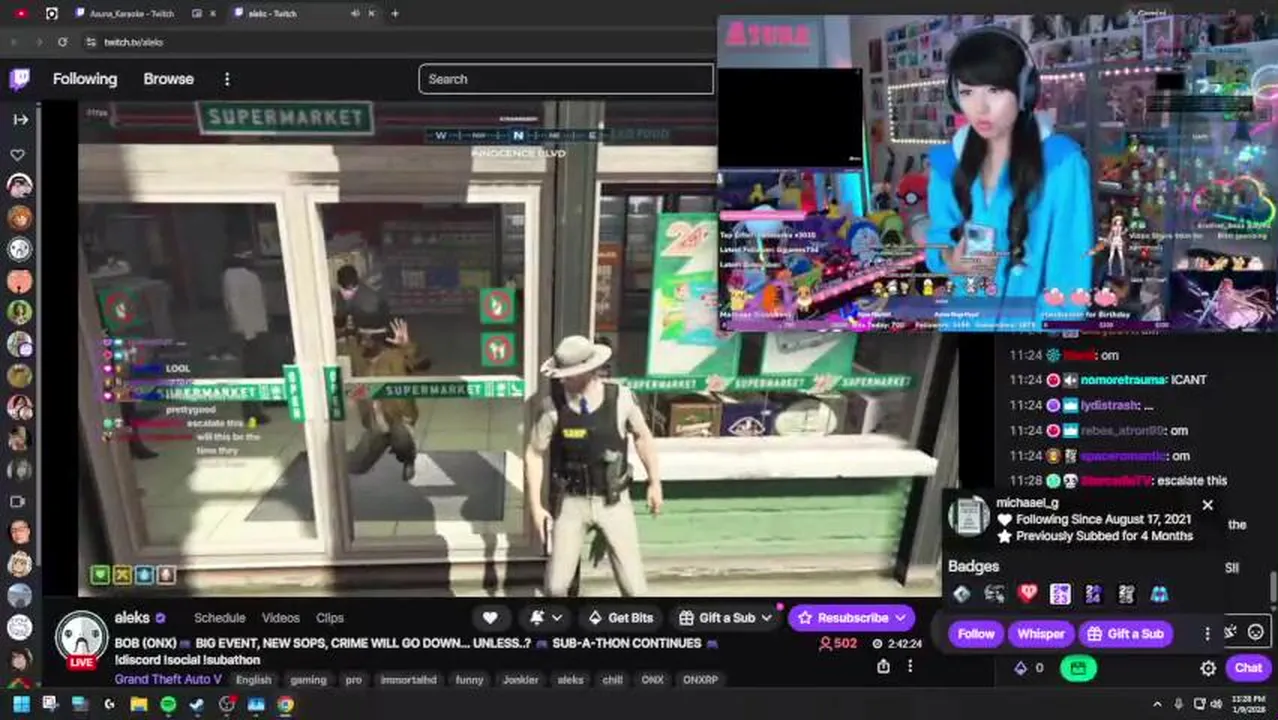
Task: Open the Browse page
Action: tap(168, 79)
